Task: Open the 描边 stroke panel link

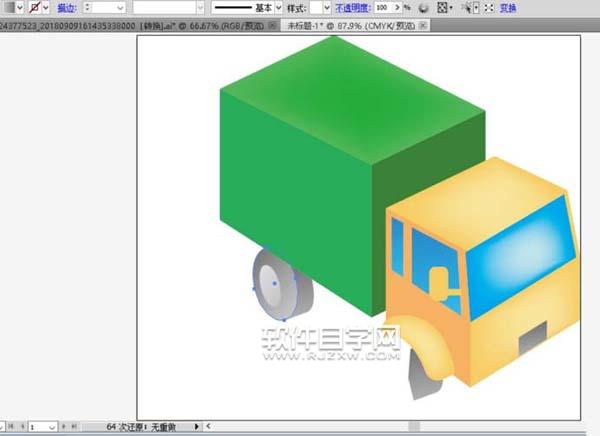Action: pos(67,8)
